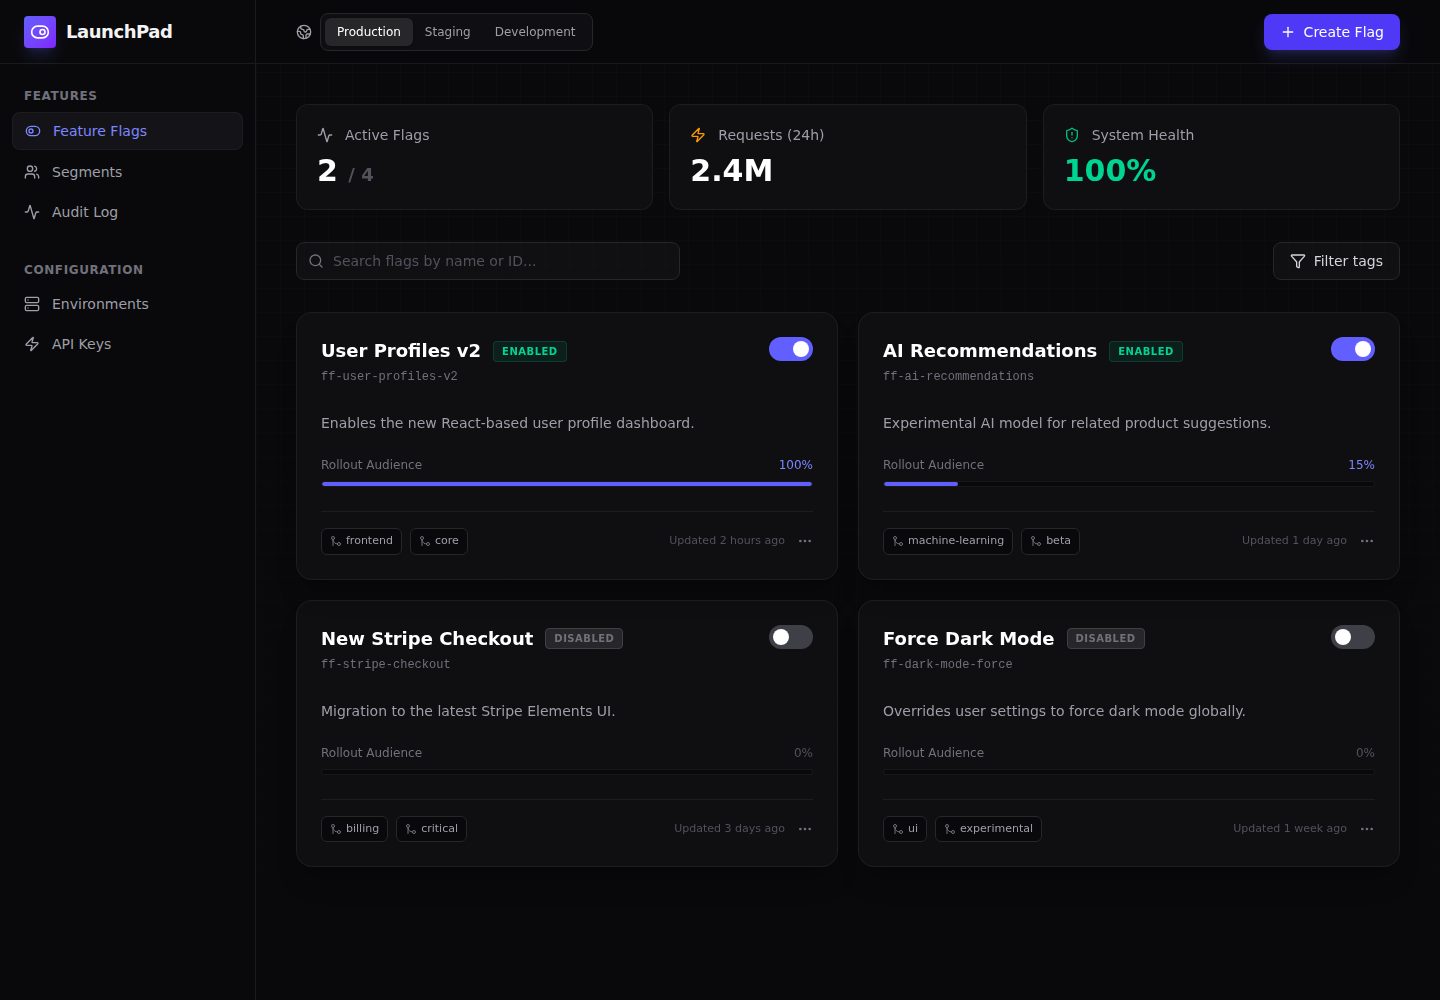The image size is (1440, 1000).
Task: Enable the New Stripe Checkout flag
Action: tap(791, 637)
